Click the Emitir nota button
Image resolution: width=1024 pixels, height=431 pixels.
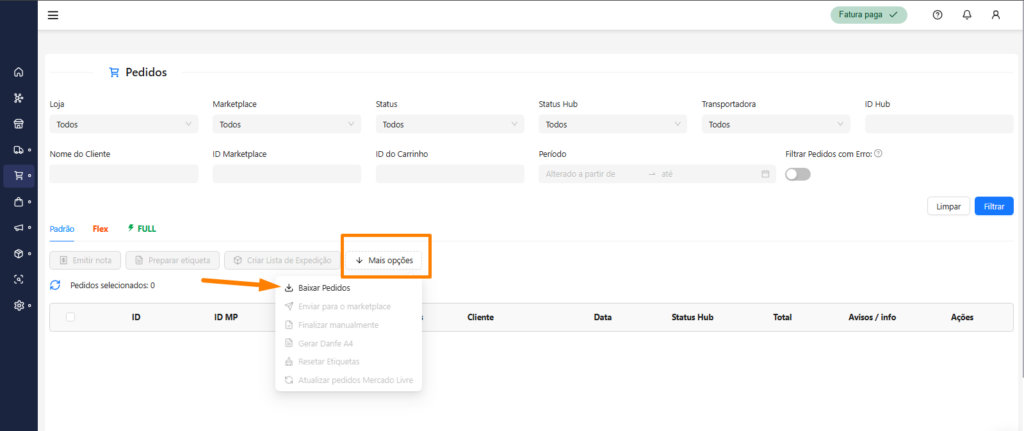[x=85, y=261]
